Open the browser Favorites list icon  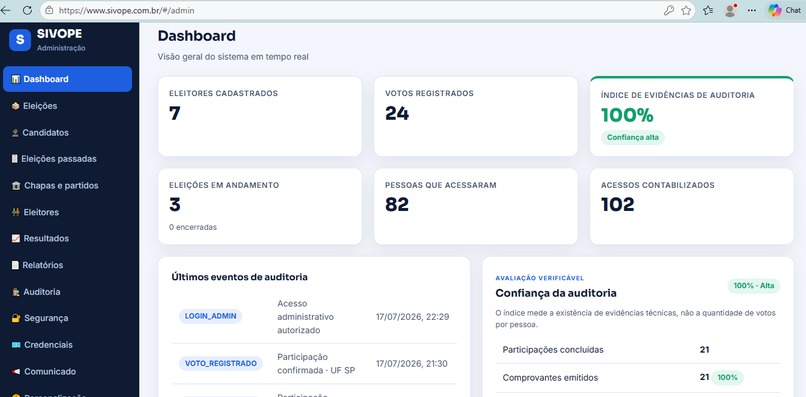708,10
